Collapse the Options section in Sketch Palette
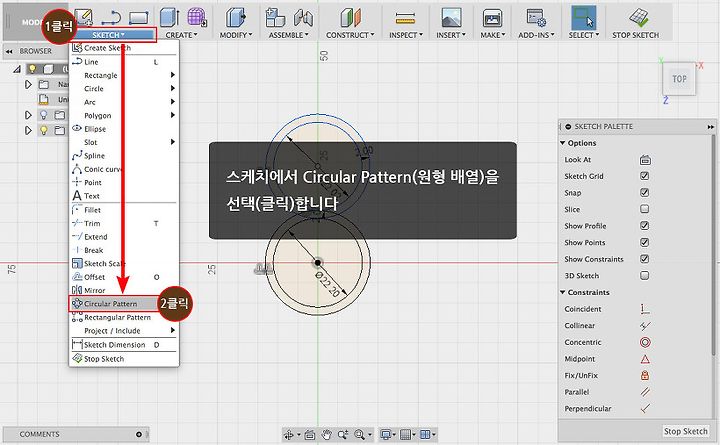The height and width of the screenshot is (445, 720). 562,143
